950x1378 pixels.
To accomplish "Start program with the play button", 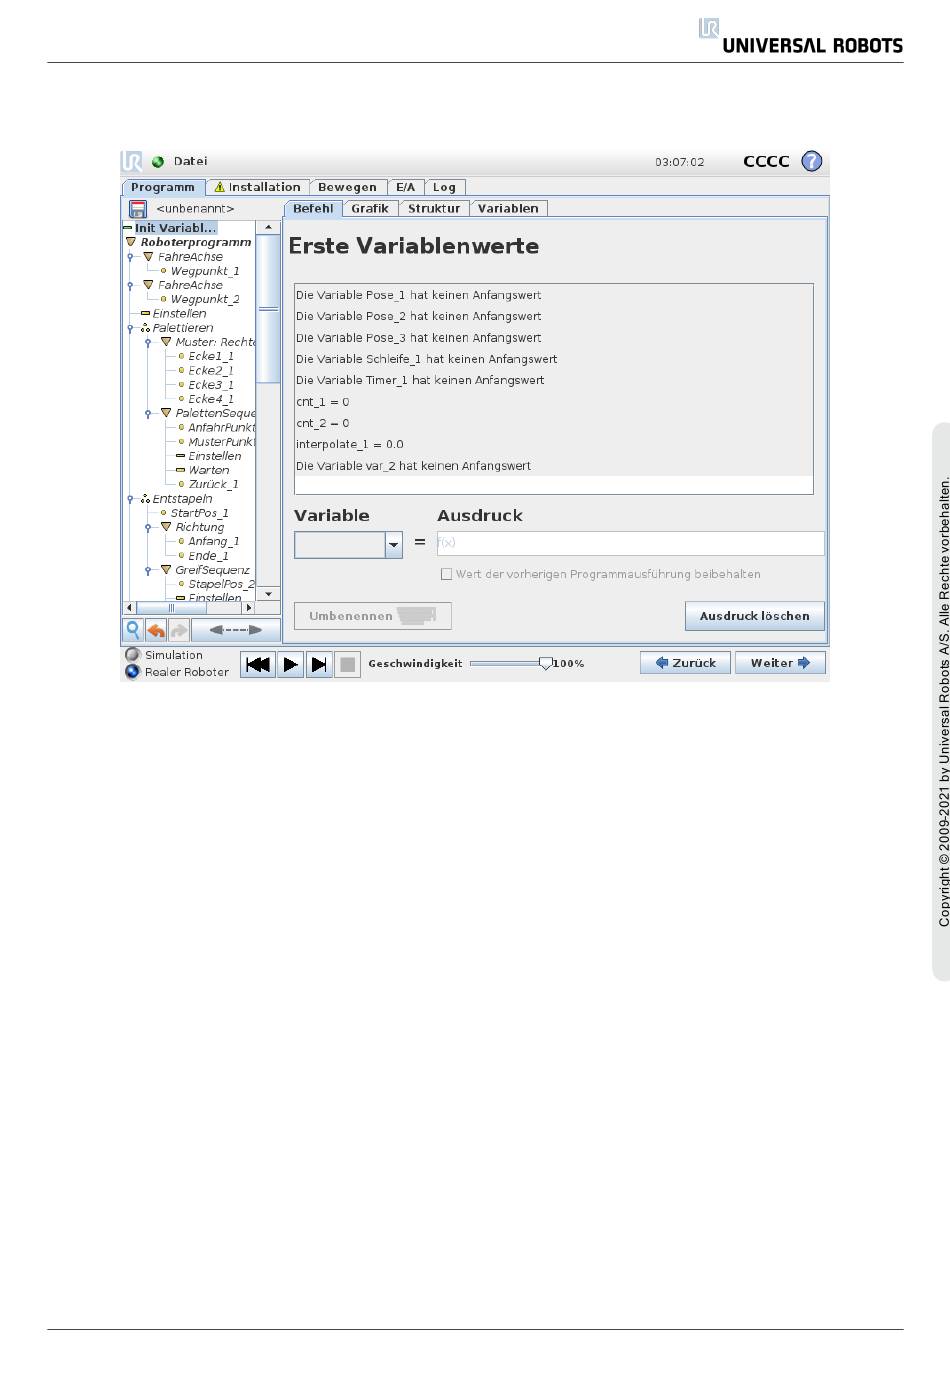I will pos(290,664).
